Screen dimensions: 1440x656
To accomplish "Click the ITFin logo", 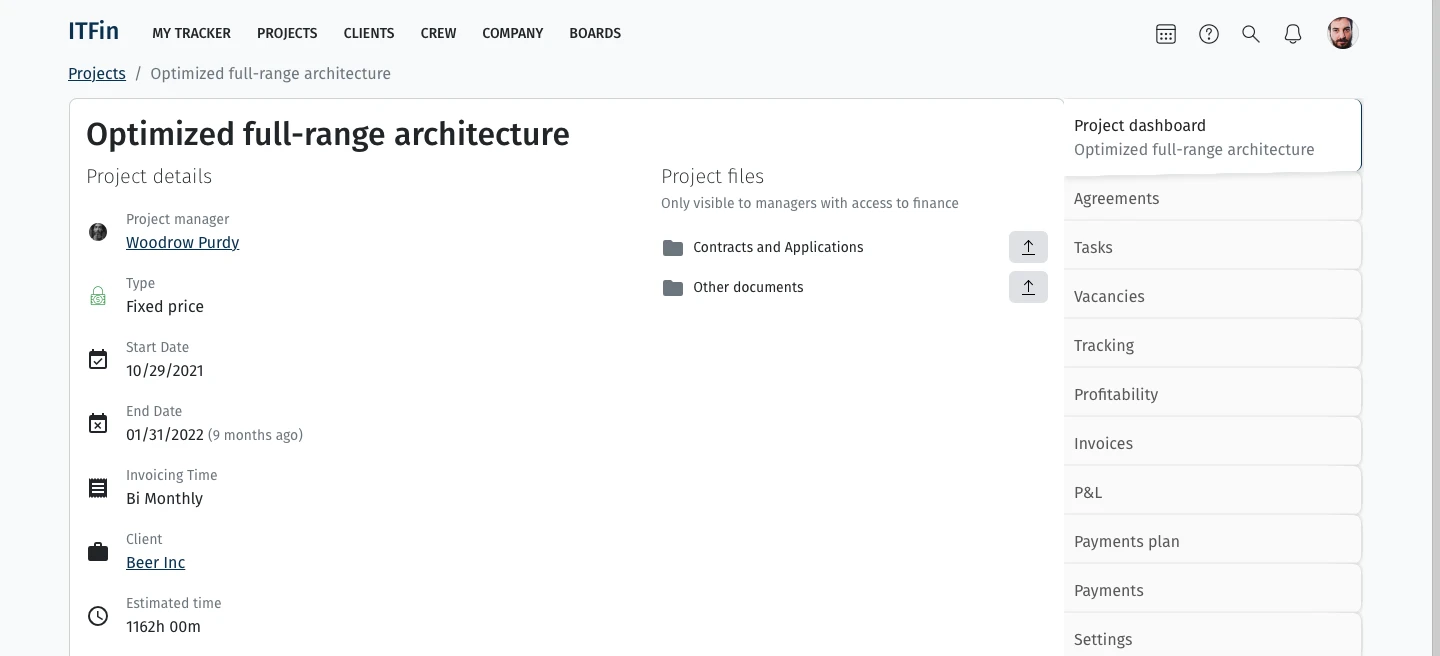I will pos(93,32).
